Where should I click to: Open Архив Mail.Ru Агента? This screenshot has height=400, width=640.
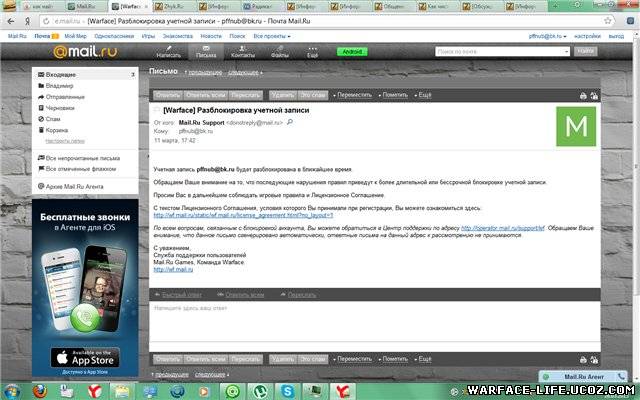point(71,186)
